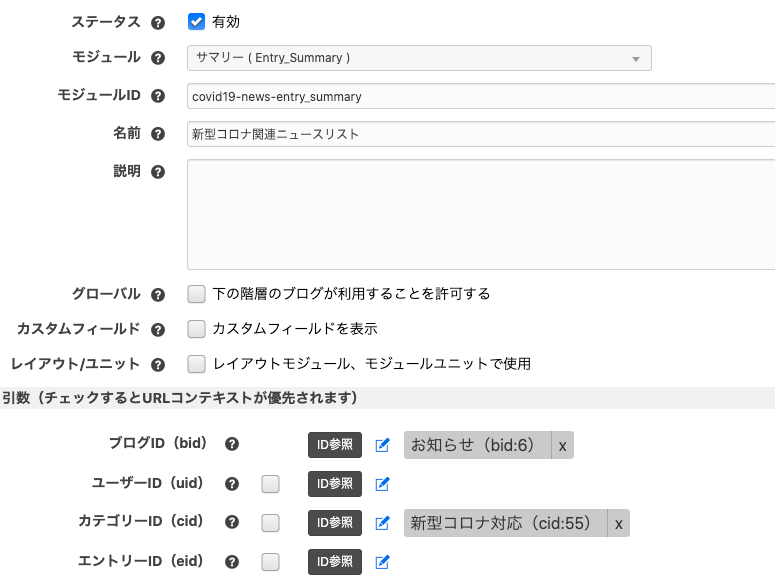Click the 名前 text field

click(480, 133)
